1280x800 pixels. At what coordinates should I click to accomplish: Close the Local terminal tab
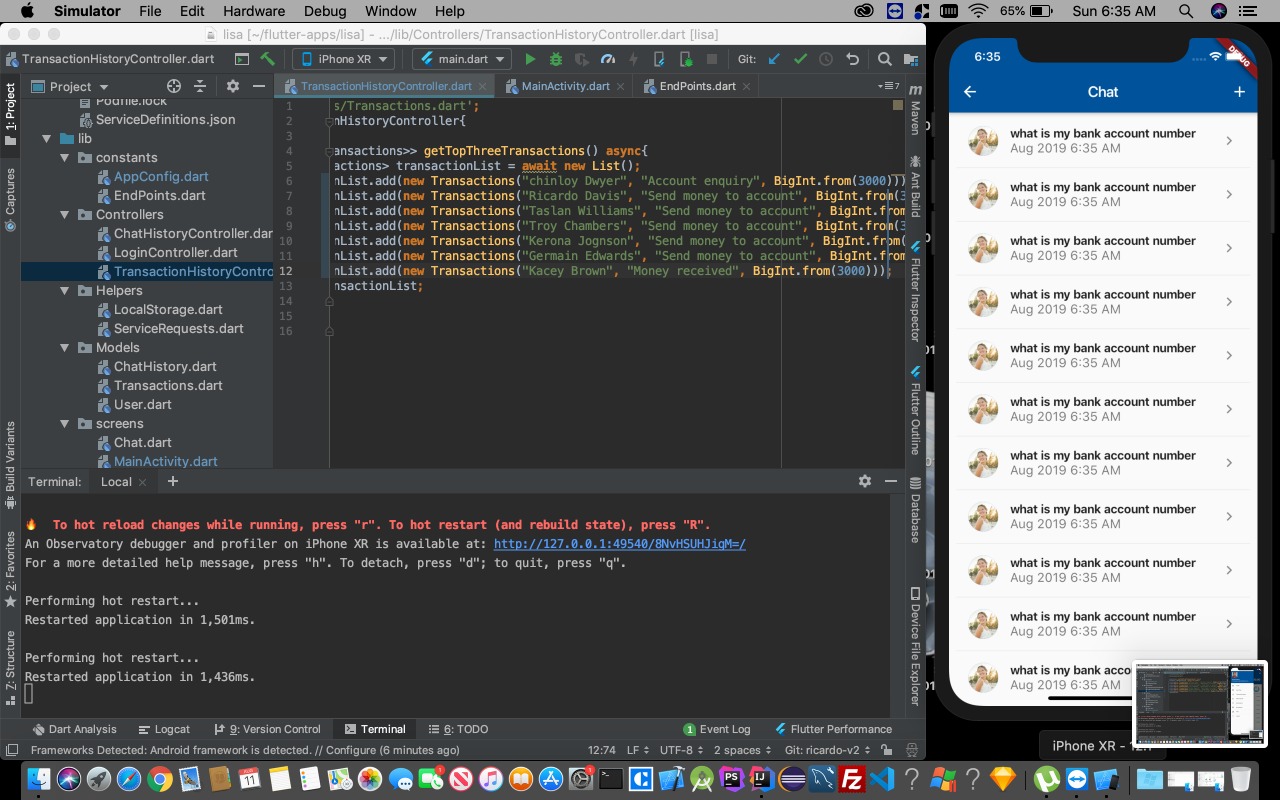143,482
